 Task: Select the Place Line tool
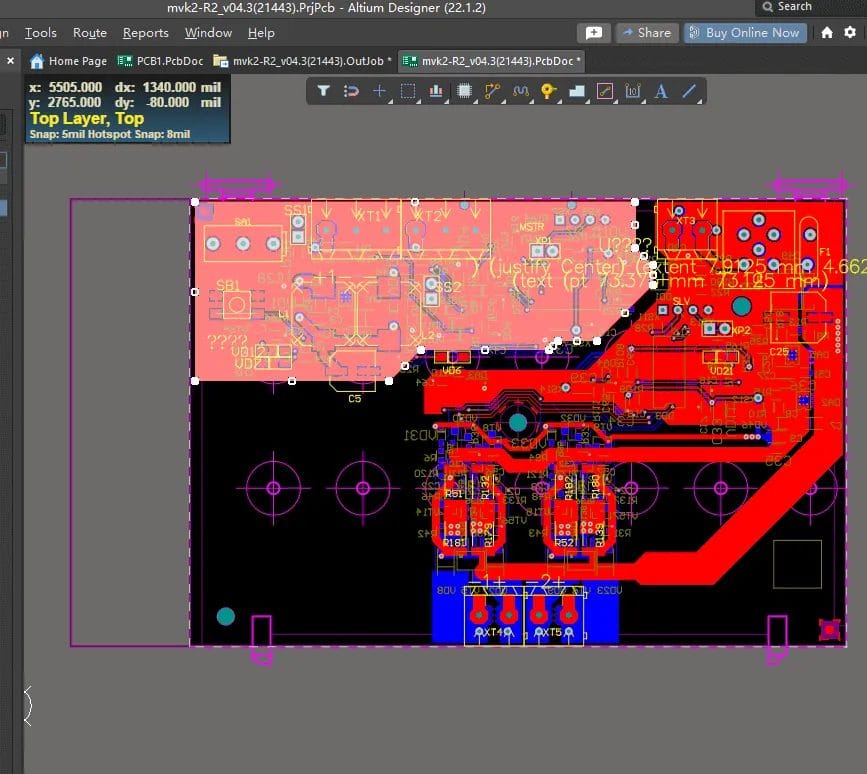[689, 91]
